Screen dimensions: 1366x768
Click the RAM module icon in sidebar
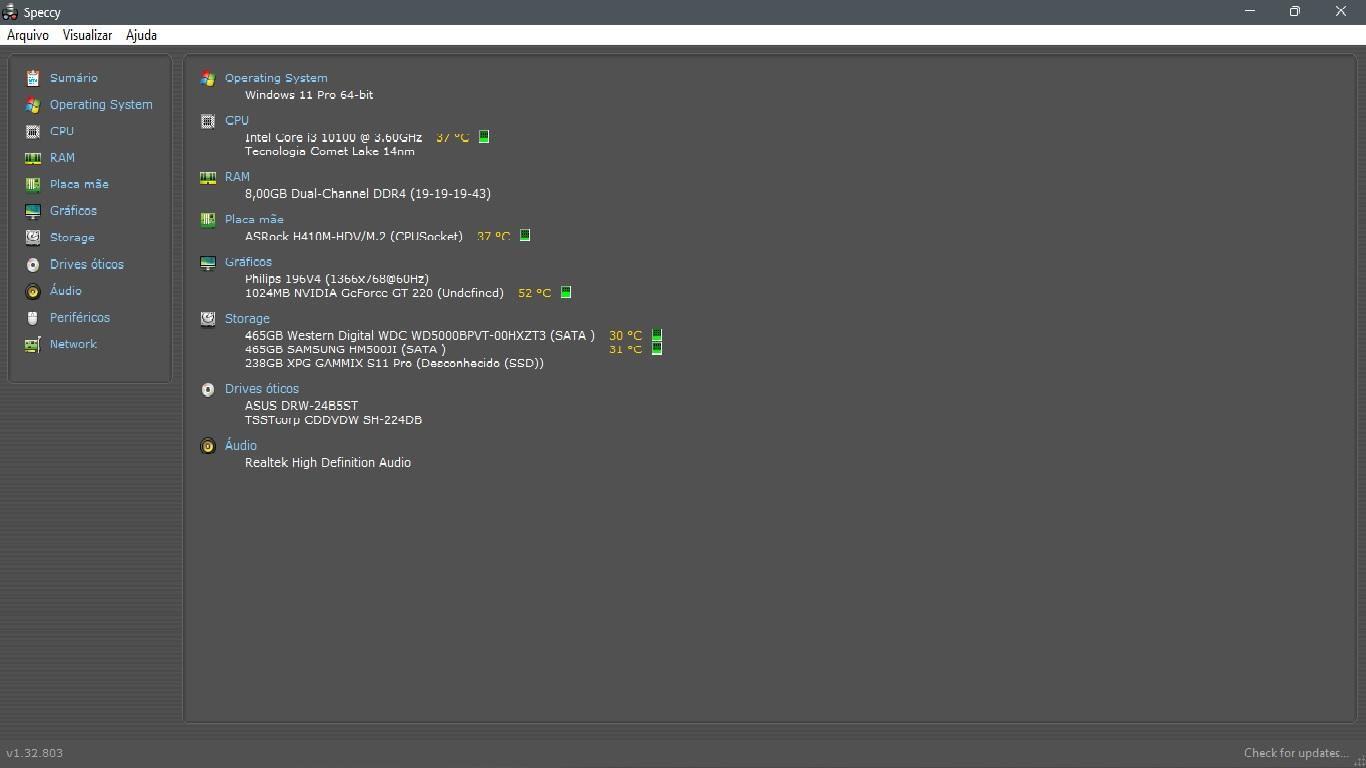[33, 158]
